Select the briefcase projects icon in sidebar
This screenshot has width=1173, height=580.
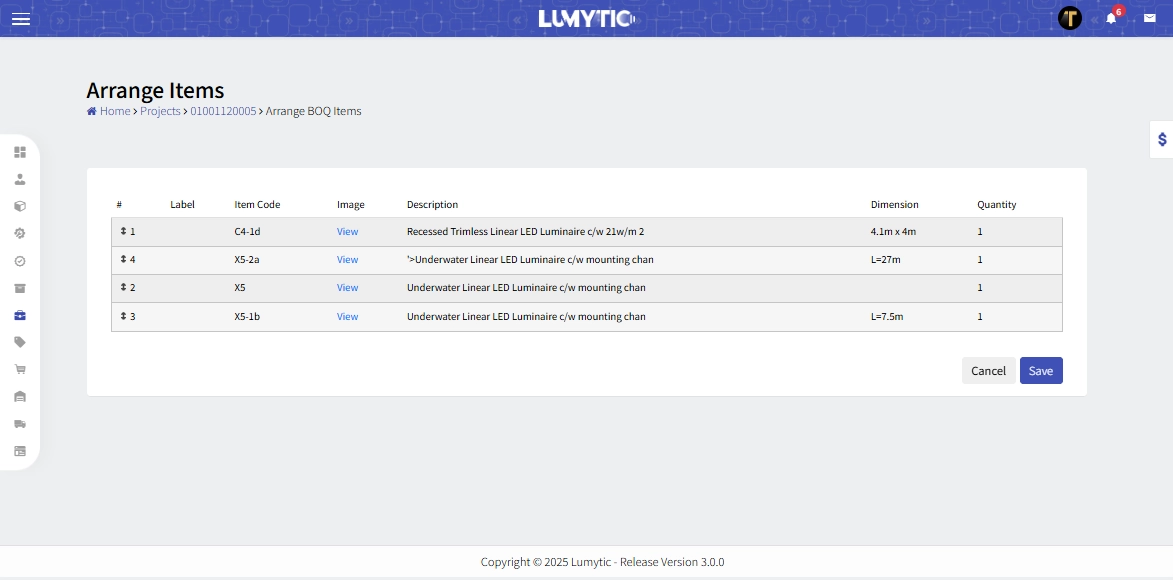(x=20, y=315)
